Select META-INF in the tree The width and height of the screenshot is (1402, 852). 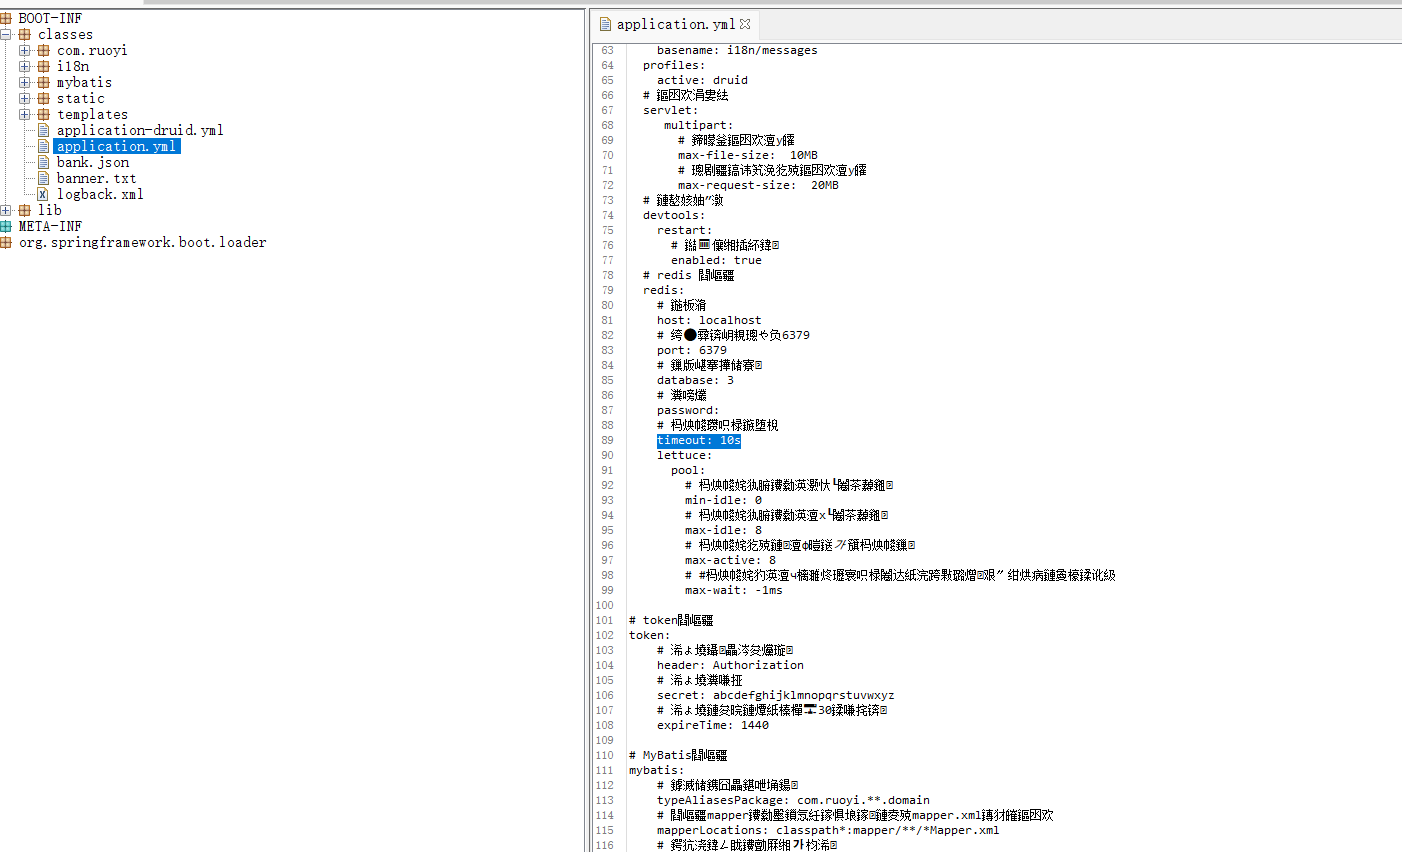(50, 226)
